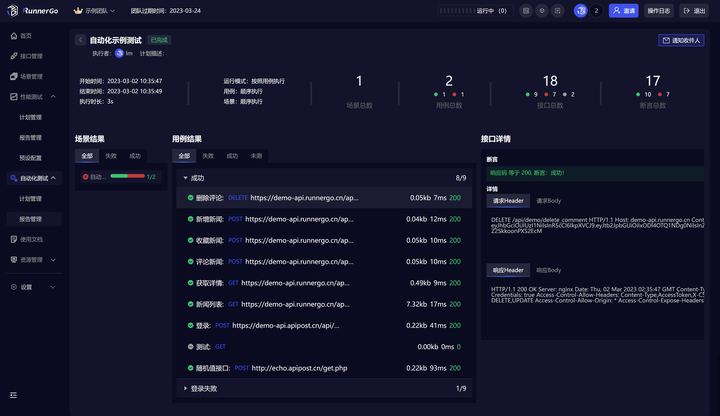Click green status icon on 随机值接口 row
This screenshot has width=720, height=416.
[x=190, y=368]
